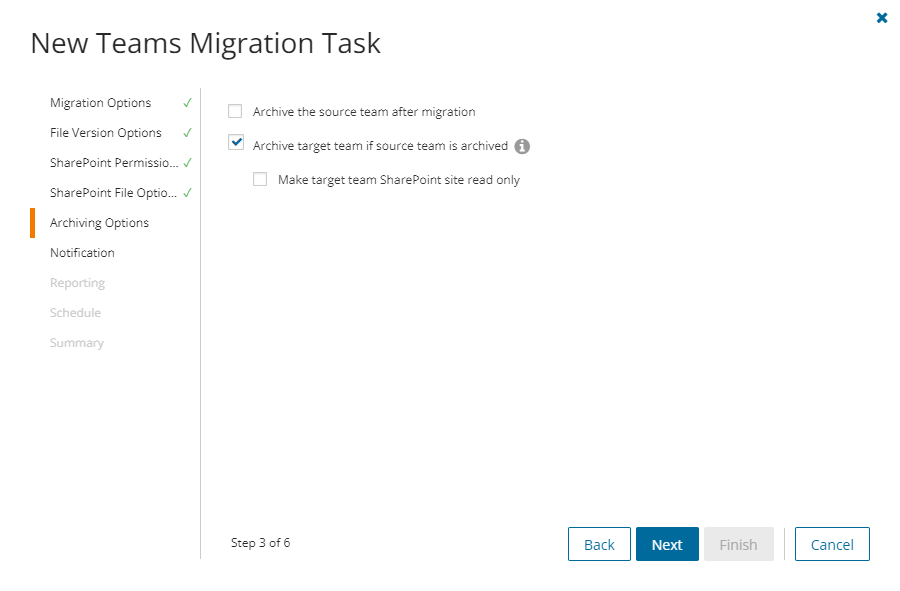This screenshot has height=591, width=900.
Task: Switch to SharePoint Permissions step
Action: [x=113, y=163]
